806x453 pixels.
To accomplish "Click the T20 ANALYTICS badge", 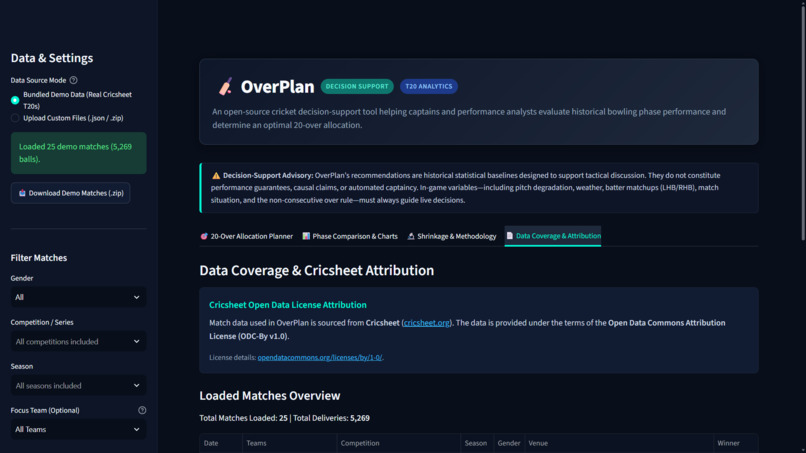I will (429, 86).
